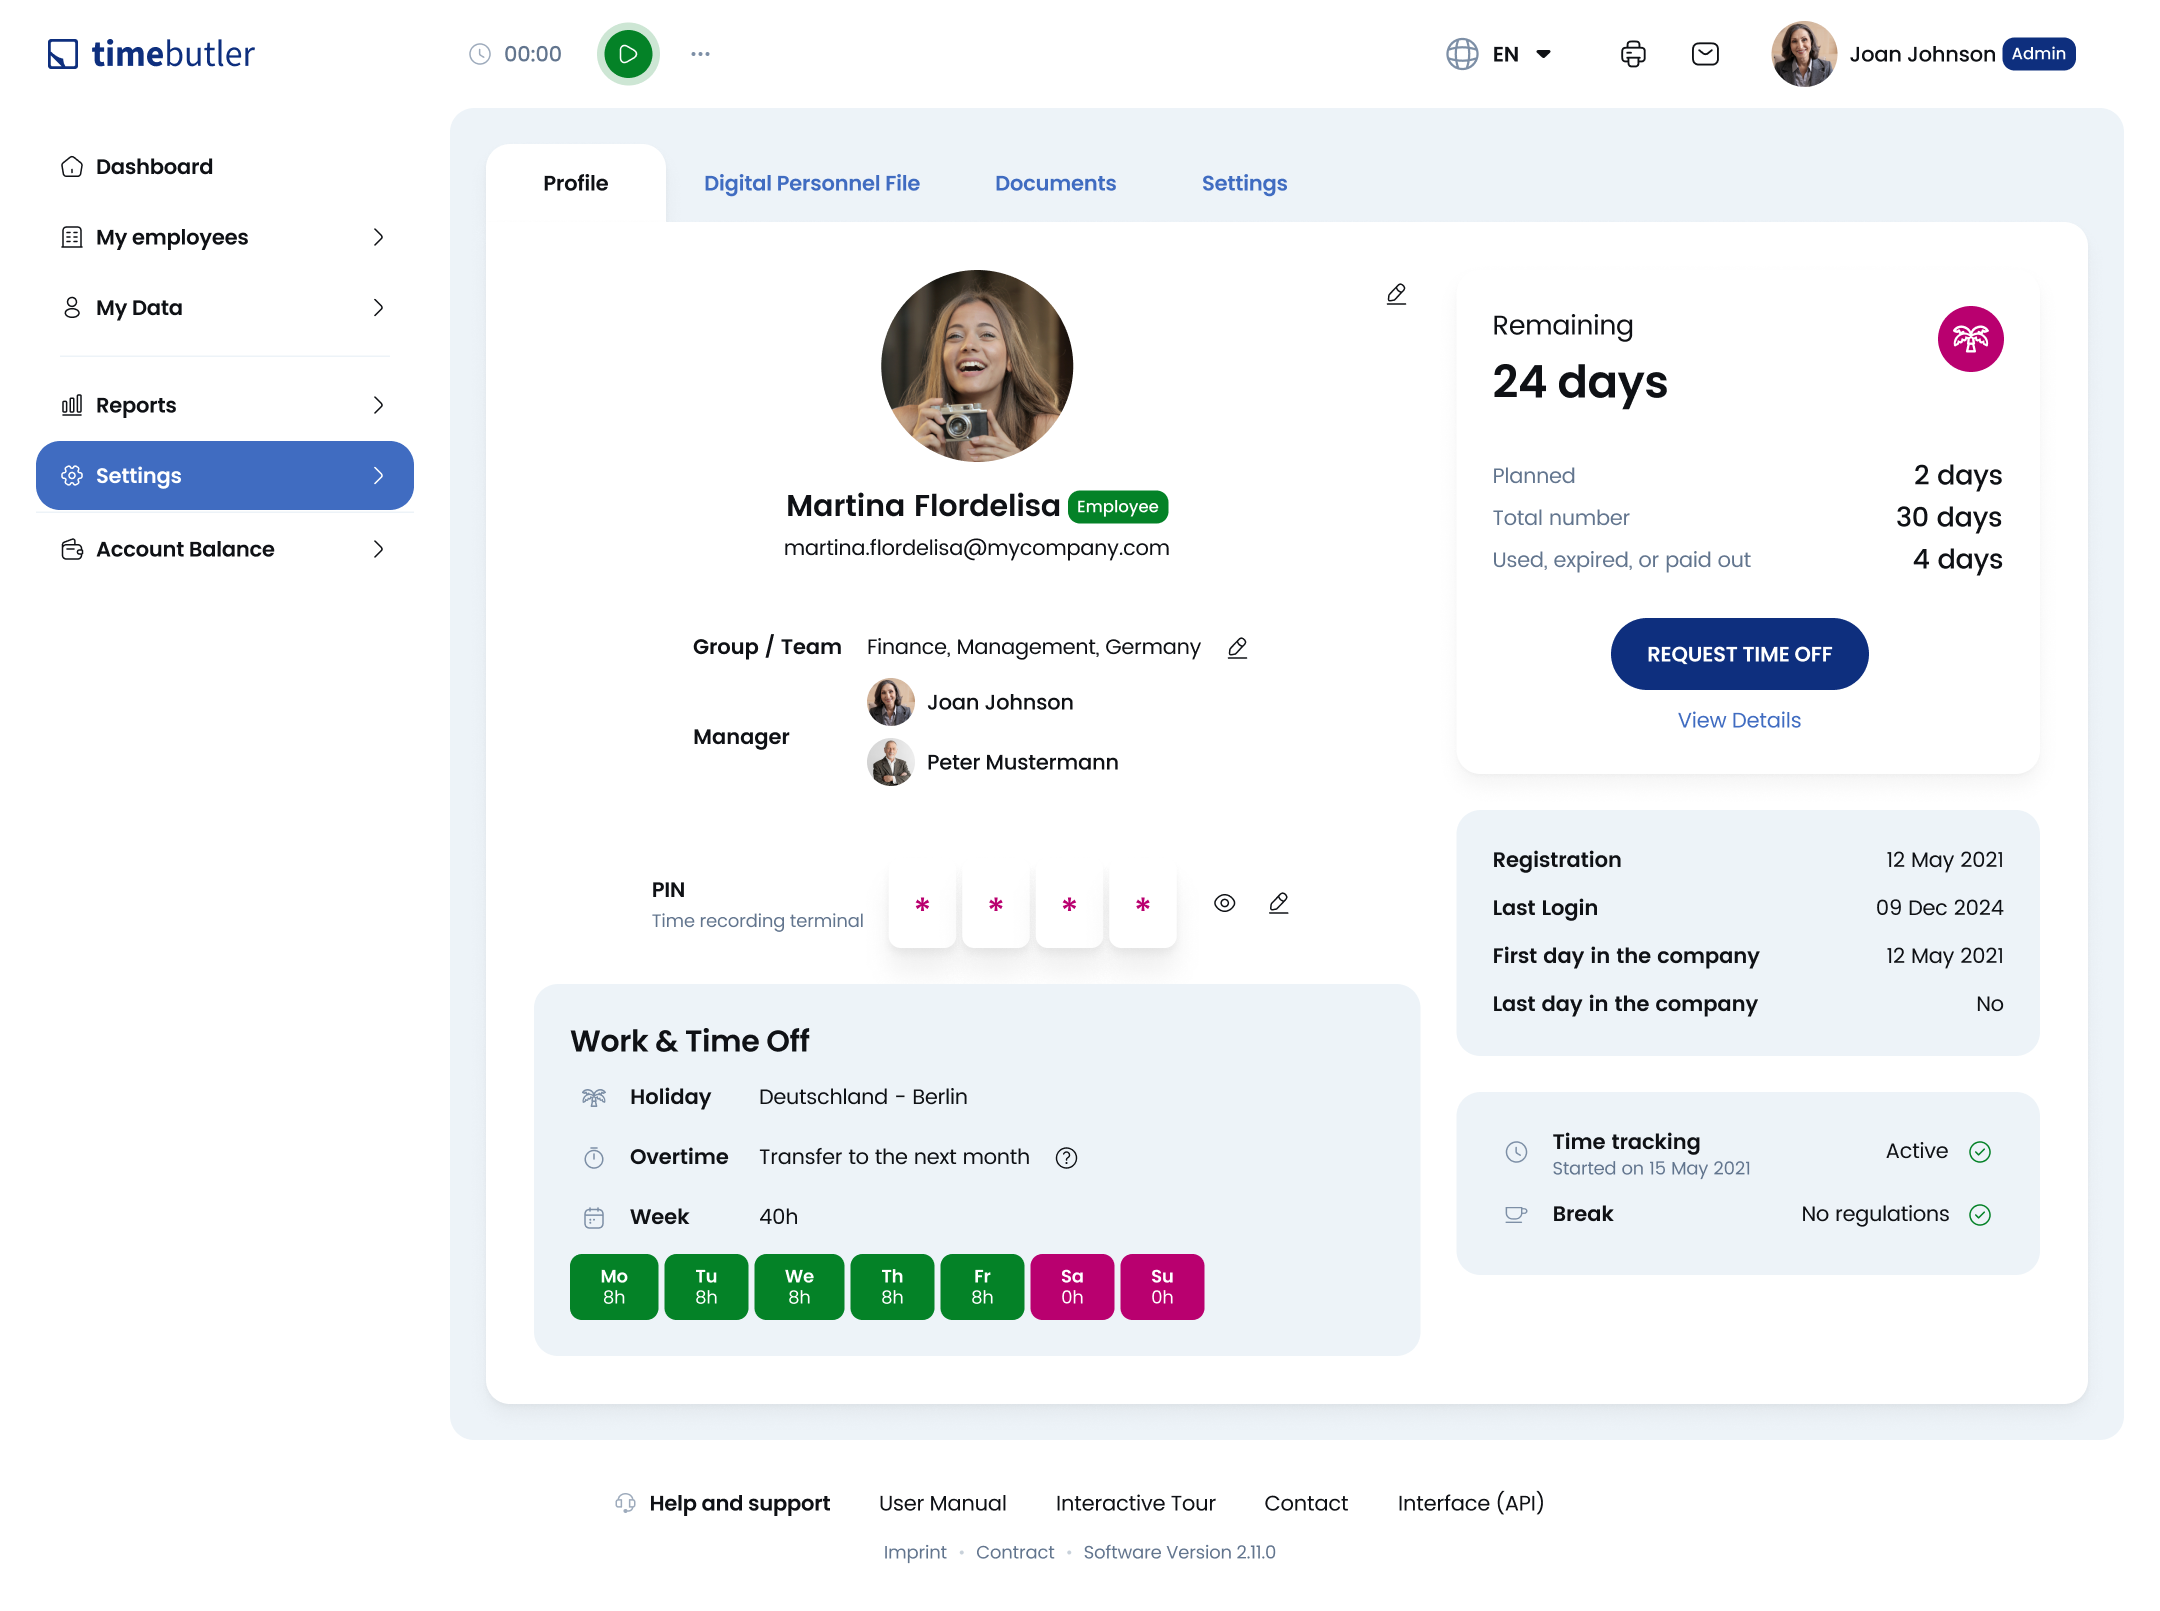Expand the My employees menu

tap(224, 237)
